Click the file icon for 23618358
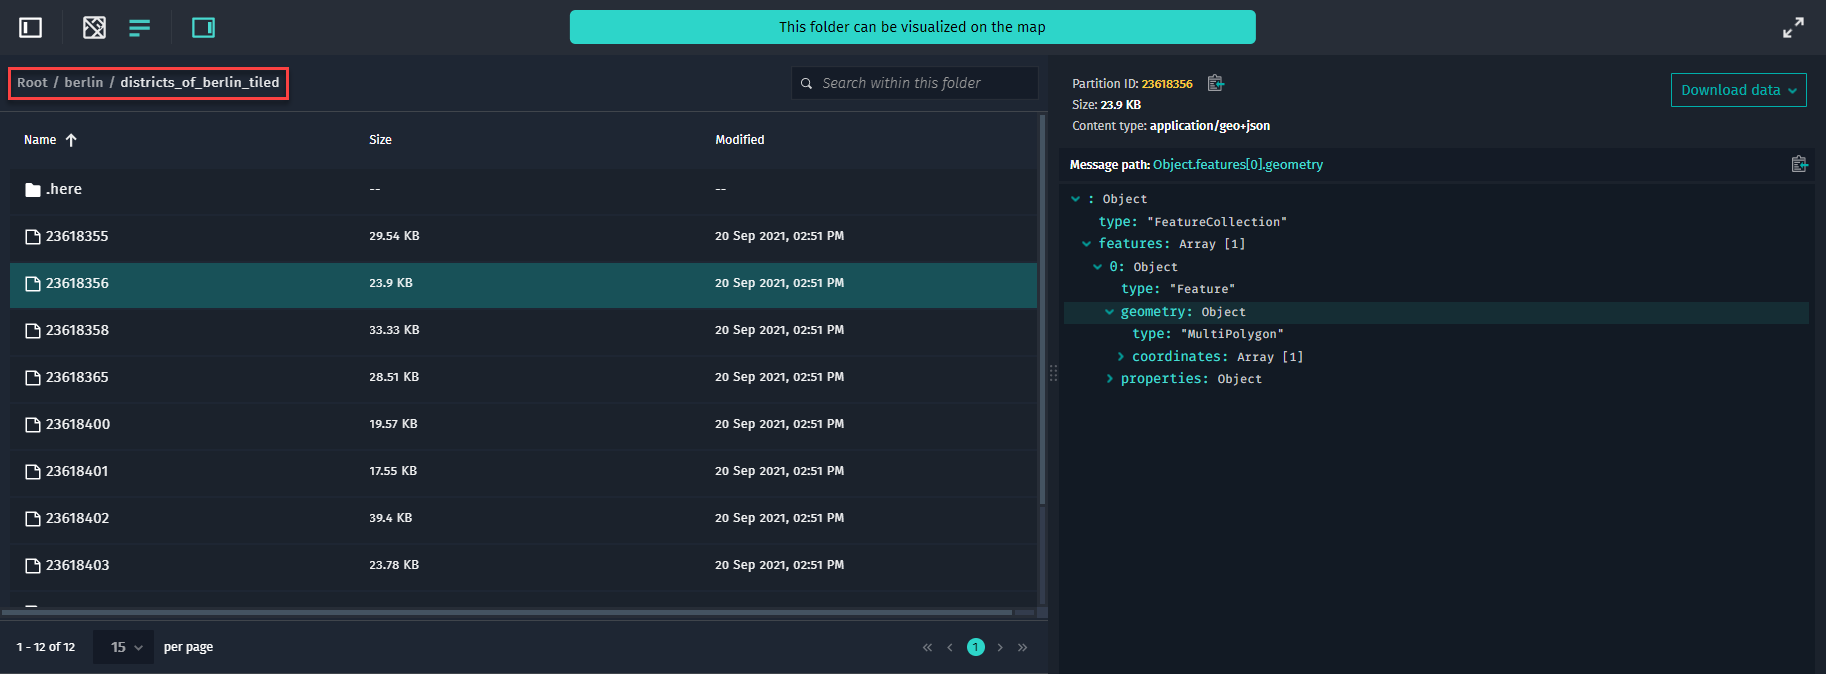Viewport: 1826px width, 674px height. (33, 330)
